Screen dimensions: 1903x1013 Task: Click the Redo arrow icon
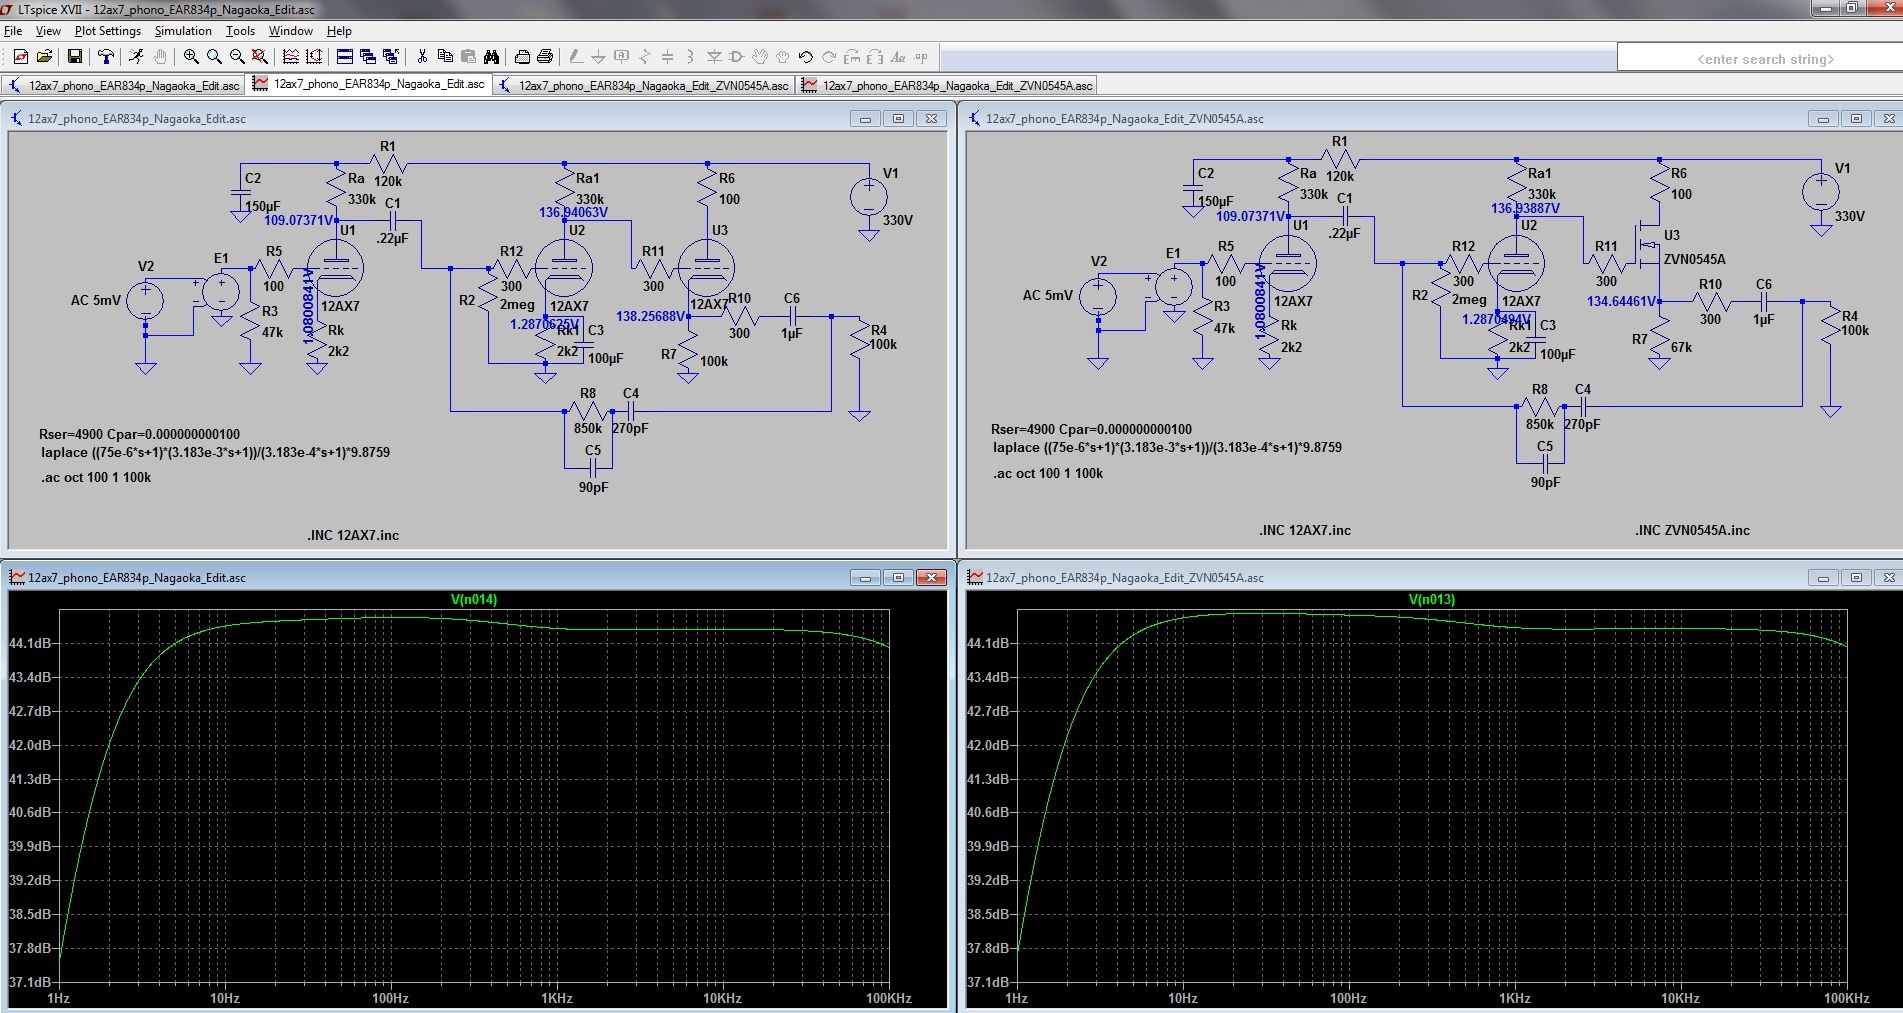[829, 57]
